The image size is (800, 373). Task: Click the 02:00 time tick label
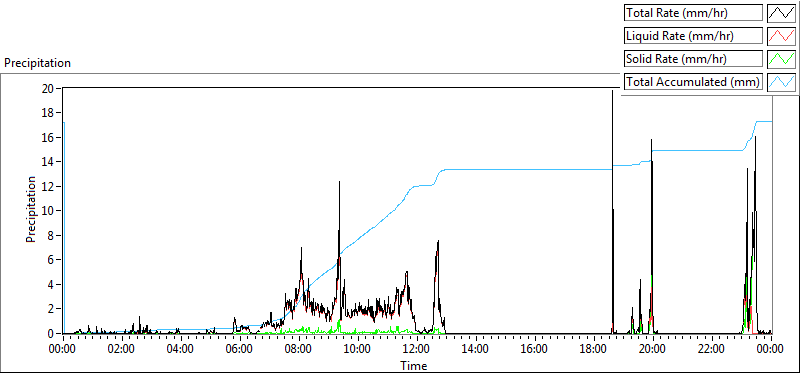[122, 350]
